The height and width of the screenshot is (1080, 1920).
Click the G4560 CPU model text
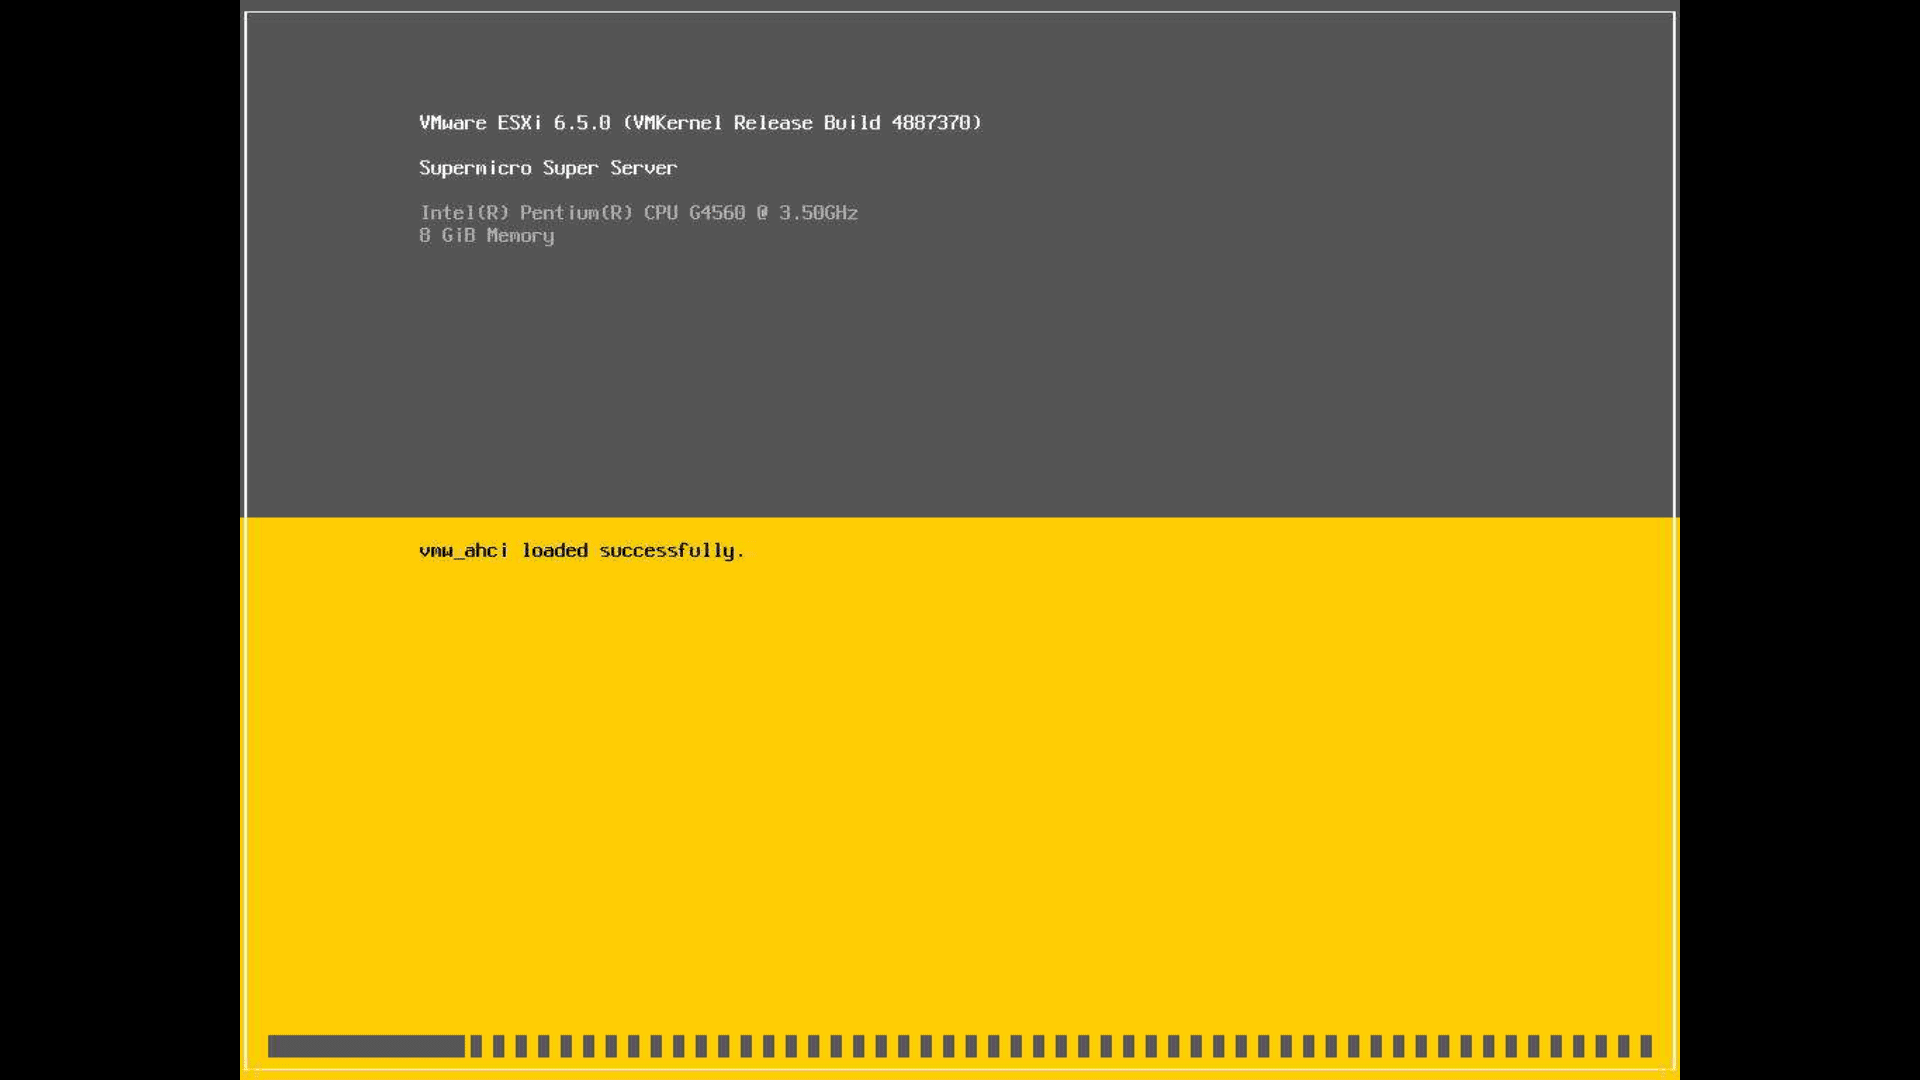716,213
